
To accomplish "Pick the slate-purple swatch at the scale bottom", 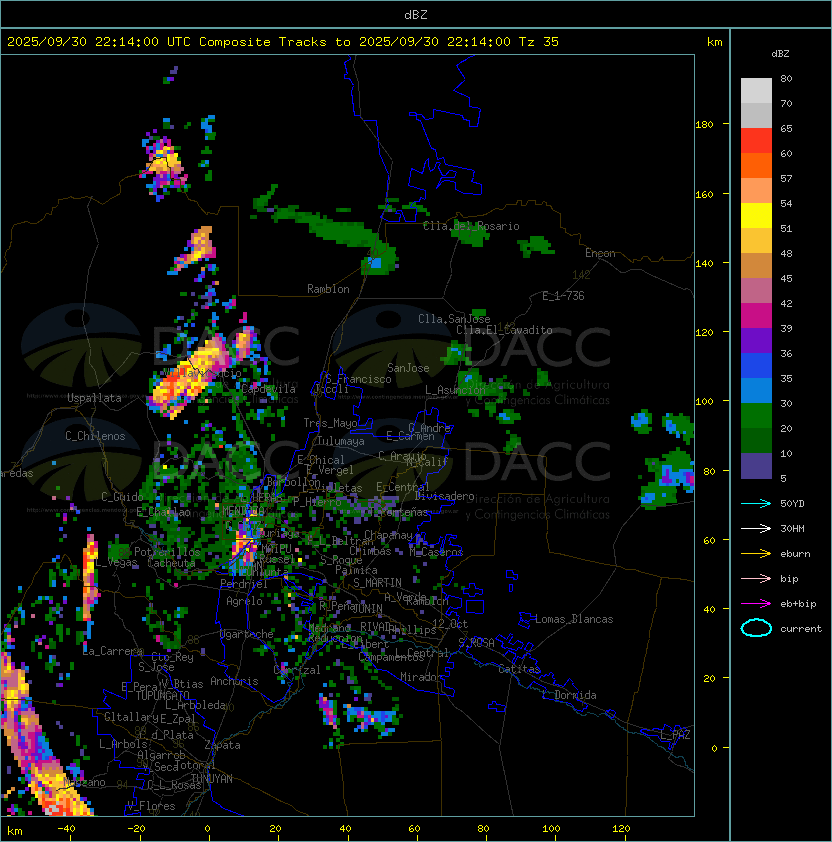I will pos(756,465).
